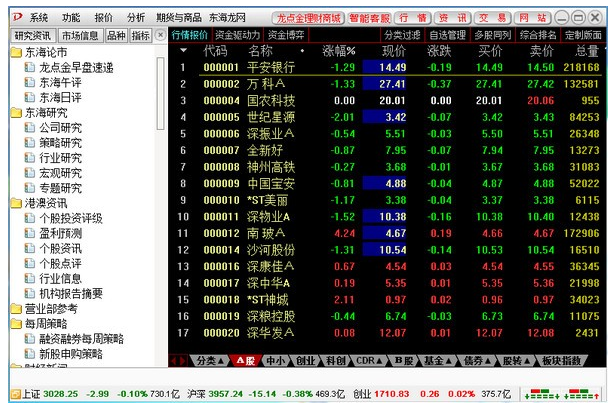Viewport: 615px width, 414px height.
Task: Expand the CDR tab menu
Action: [x=379, y=361]
